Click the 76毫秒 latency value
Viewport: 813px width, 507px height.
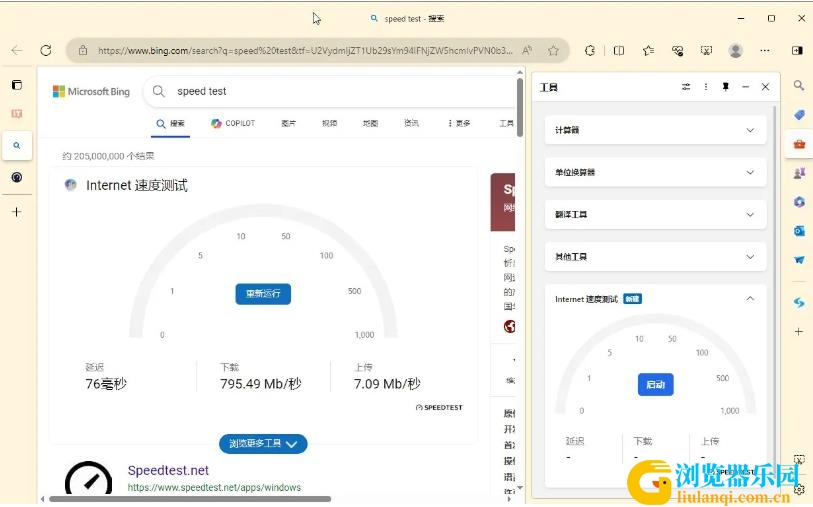(x=106, y=384)
